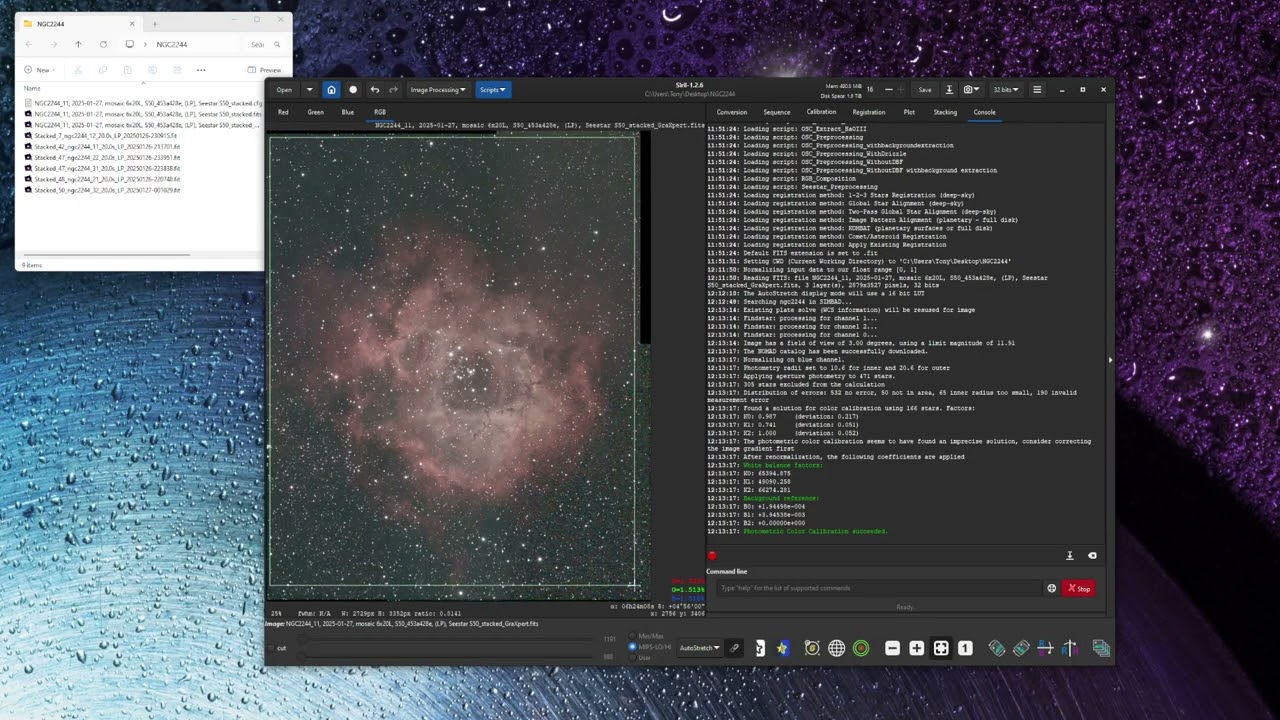Click the round record button in Siril's header
This screenshot has height=720, width=1280.
click(x=353, y=90)
